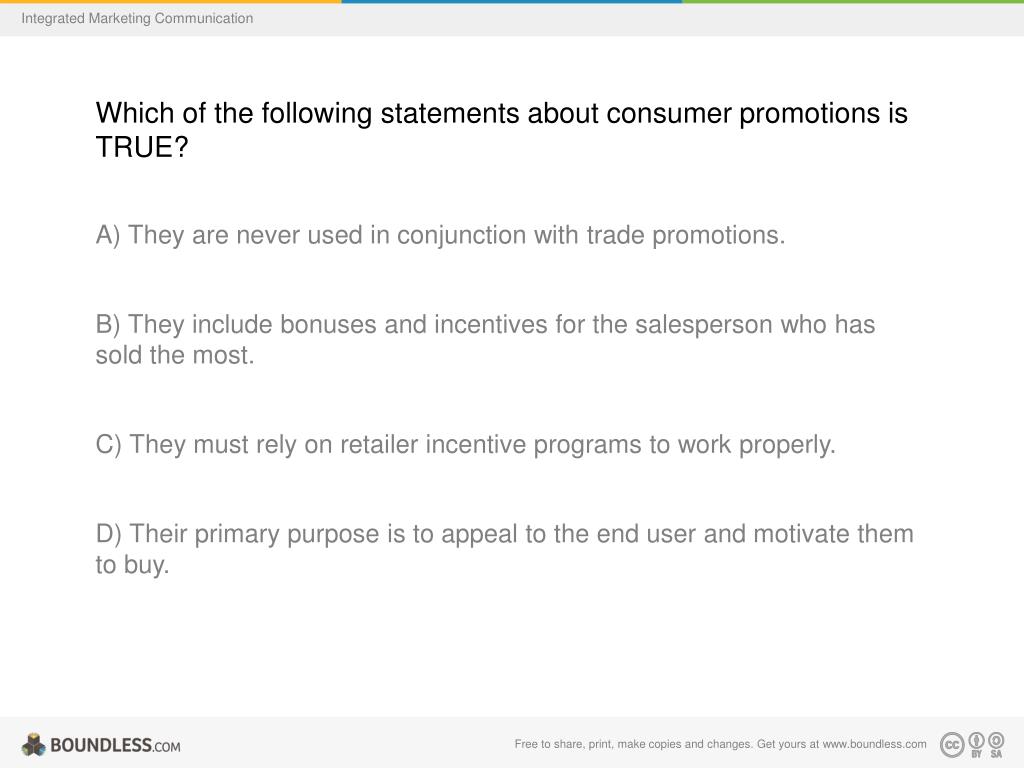Viewport: 1024px width, 768px height.
Task: Click the Boundless cube logo icon
Action: [x=33, y=744]
